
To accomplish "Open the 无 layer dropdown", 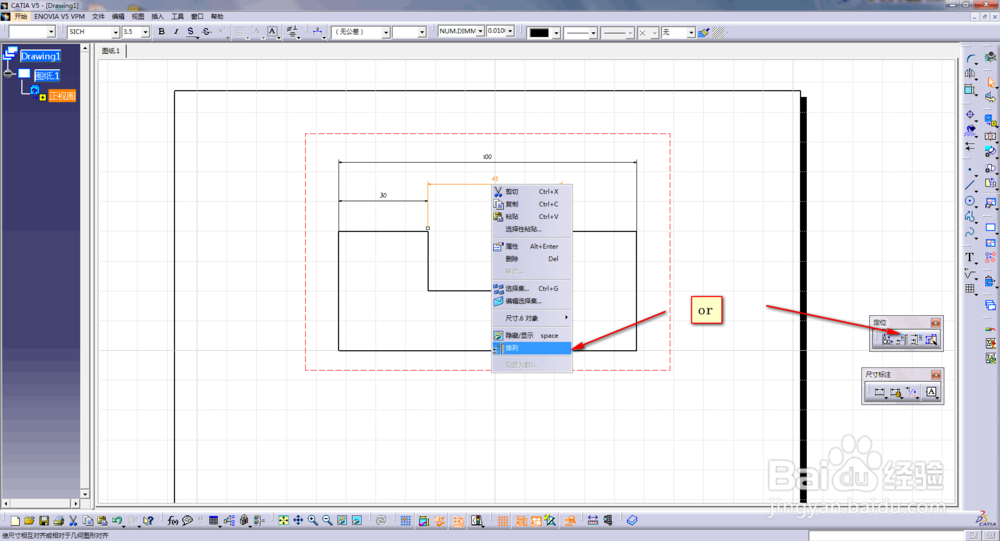I will tap(691, 32).
